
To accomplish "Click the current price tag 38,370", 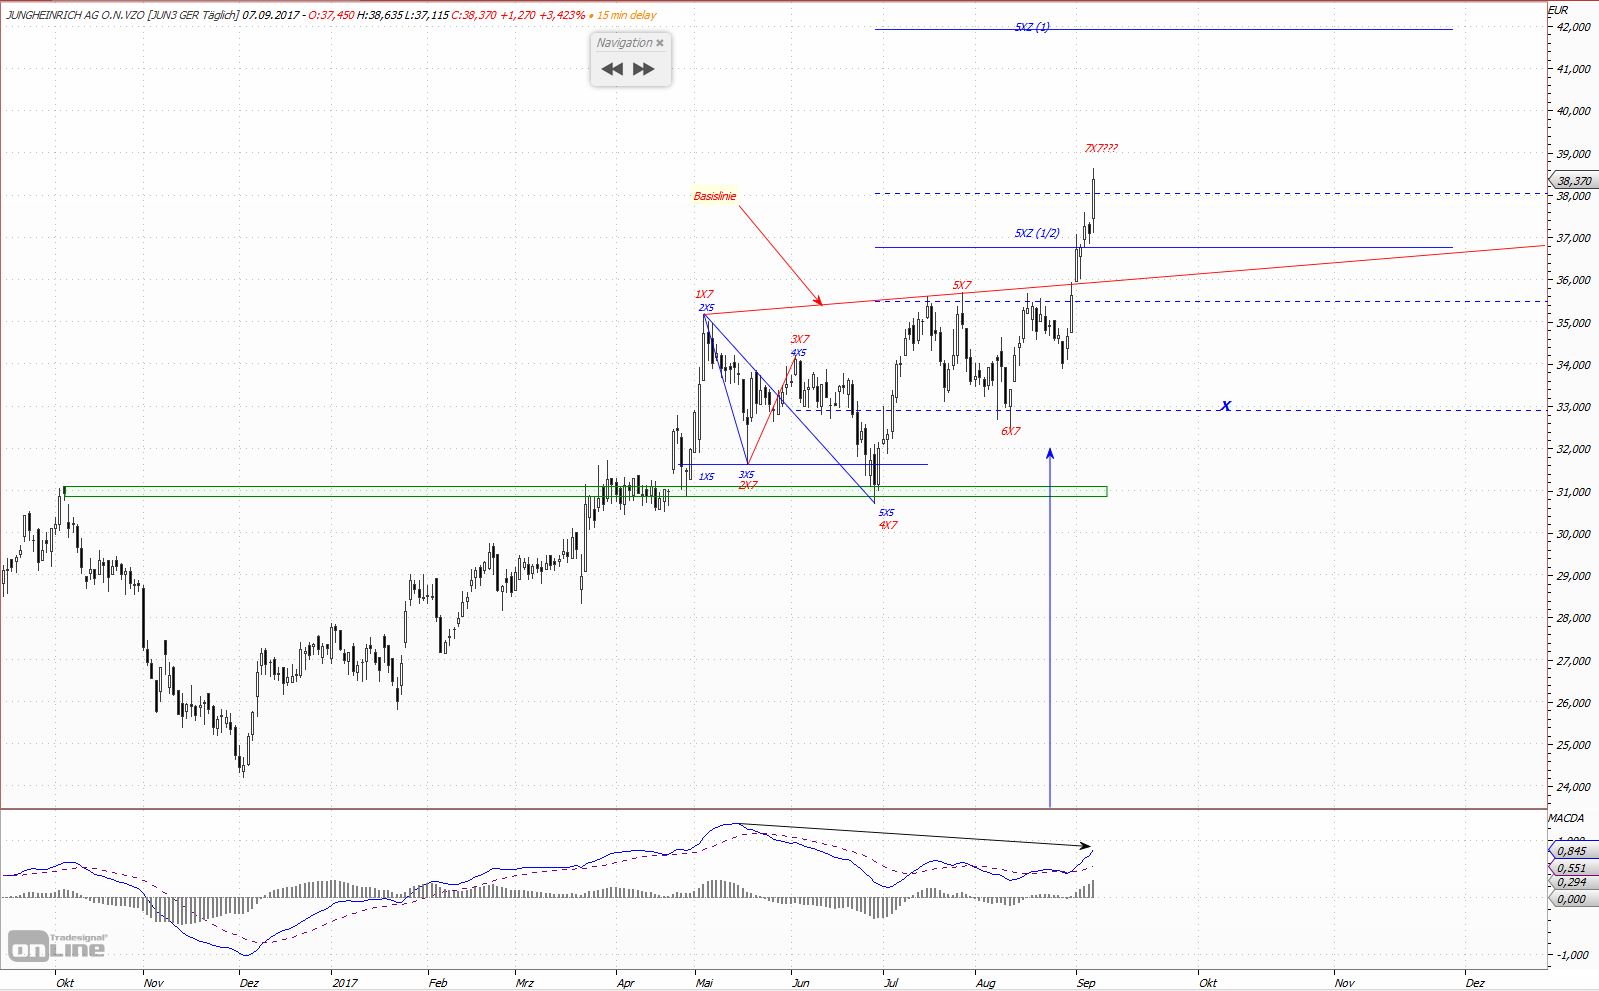I will (x=1574, y=181).
